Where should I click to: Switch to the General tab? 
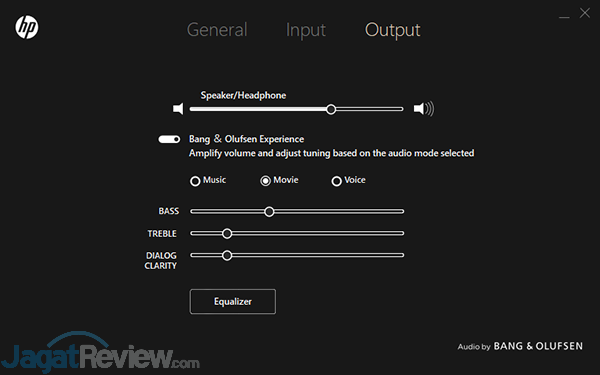pos(217,30)
